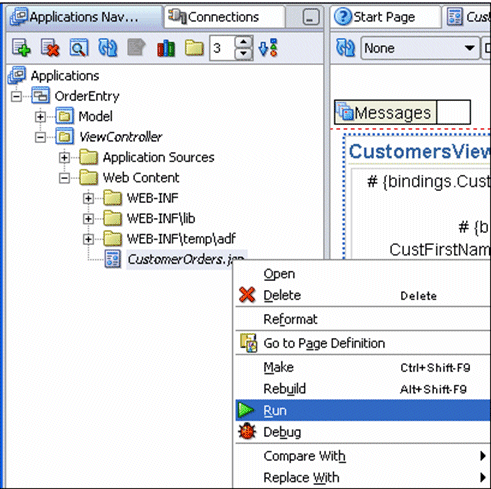491x489 pixels.
Task: Click the Model project folder icon
Action: (x=65, y=116)
